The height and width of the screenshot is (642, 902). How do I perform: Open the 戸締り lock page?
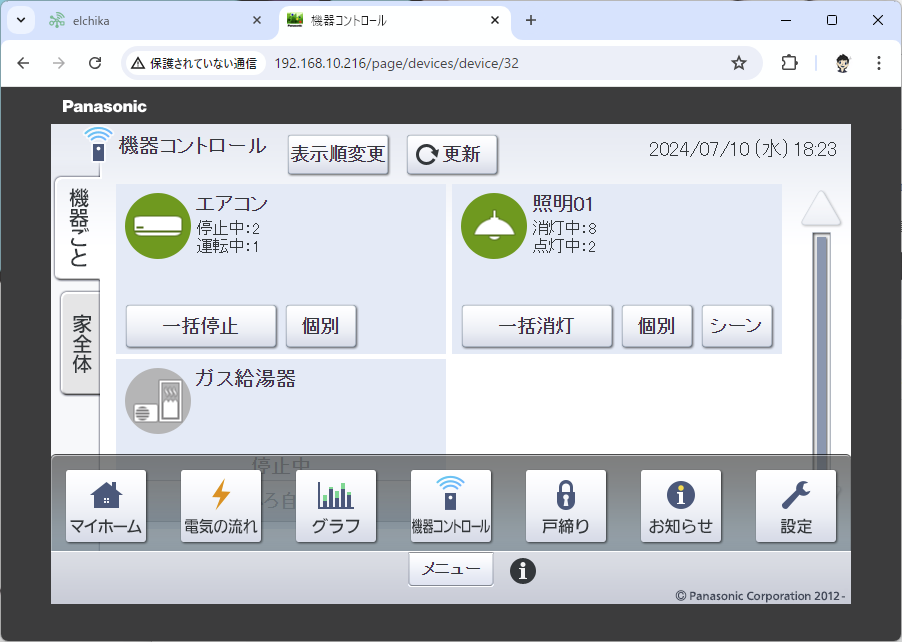tap(566, 506)
